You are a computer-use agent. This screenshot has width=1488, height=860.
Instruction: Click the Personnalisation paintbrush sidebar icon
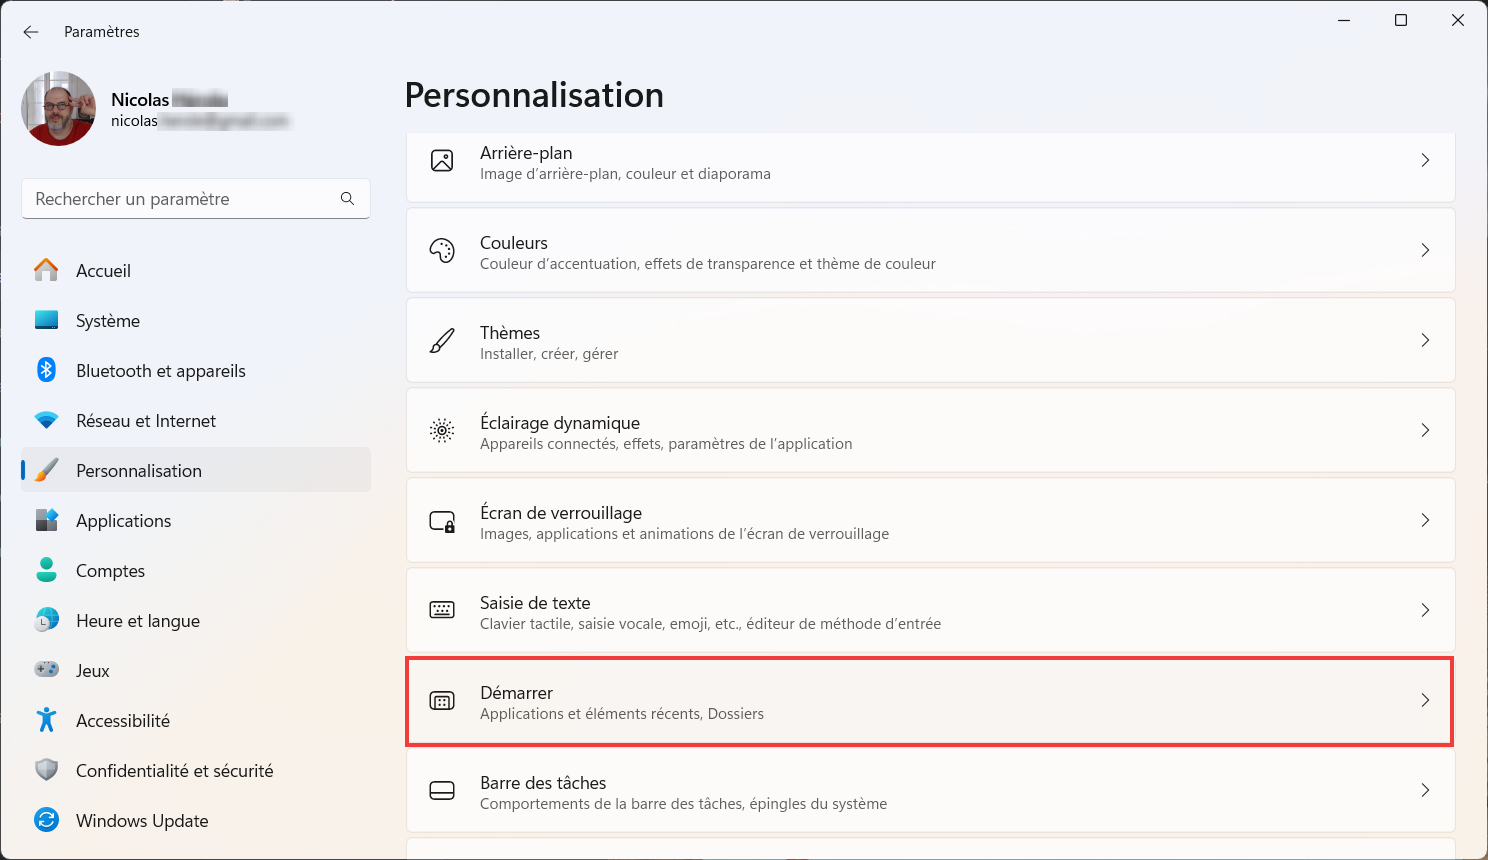click(x=46, y=470)
